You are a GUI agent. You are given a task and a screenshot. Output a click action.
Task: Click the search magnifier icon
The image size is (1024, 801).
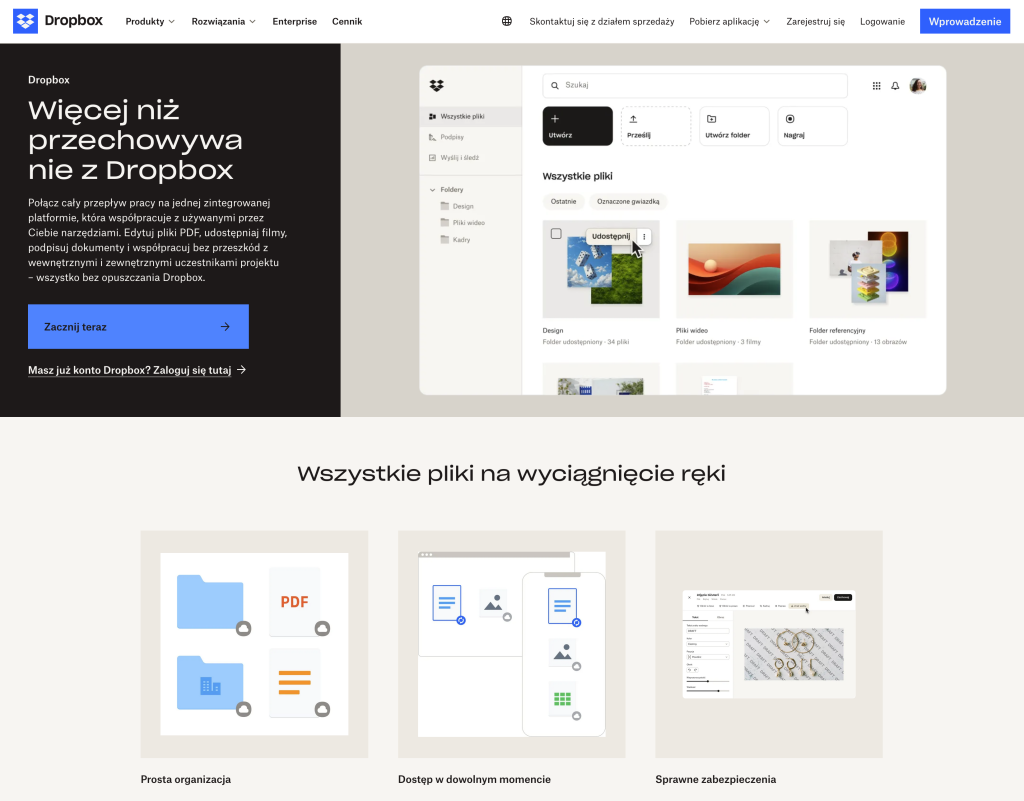pyautogui.click(x=554, y=86)
